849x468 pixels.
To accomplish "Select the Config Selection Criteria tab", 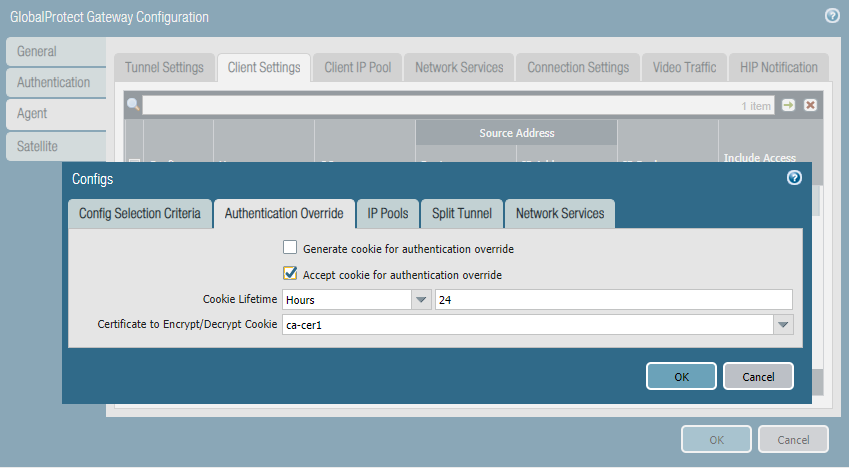I will pyautogui.click(x=140, y=213).
